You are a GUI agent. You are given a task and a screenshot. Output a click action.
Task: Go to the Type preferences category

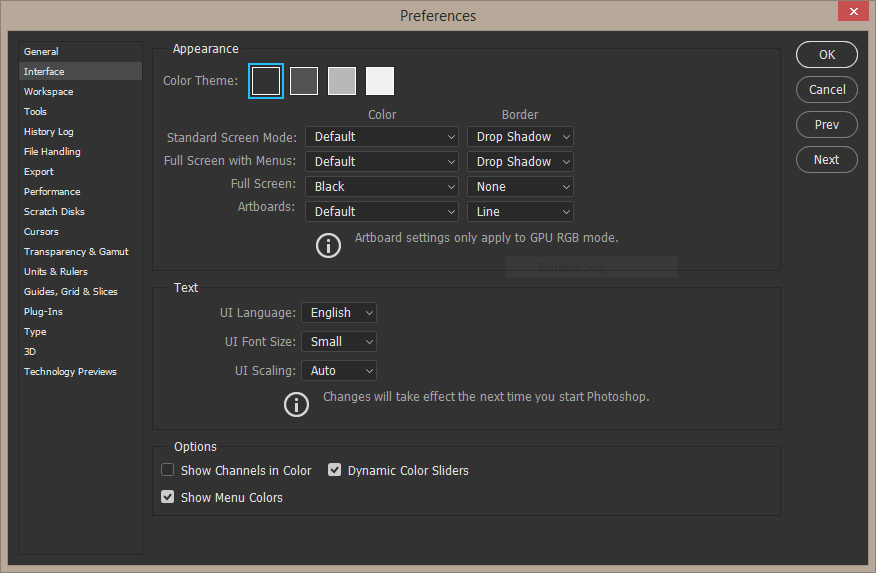click(x=80, y=332)
